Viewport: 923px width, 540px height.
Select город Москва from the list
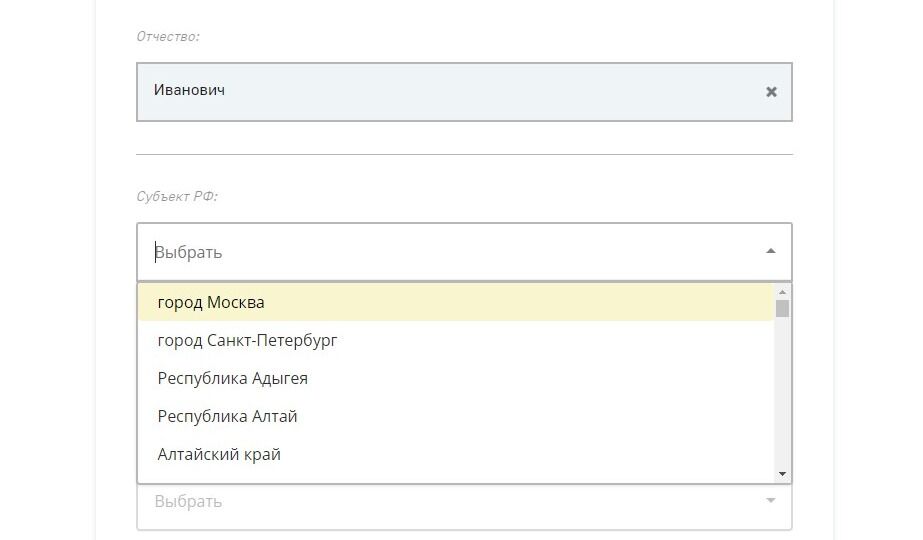(456, 302)
